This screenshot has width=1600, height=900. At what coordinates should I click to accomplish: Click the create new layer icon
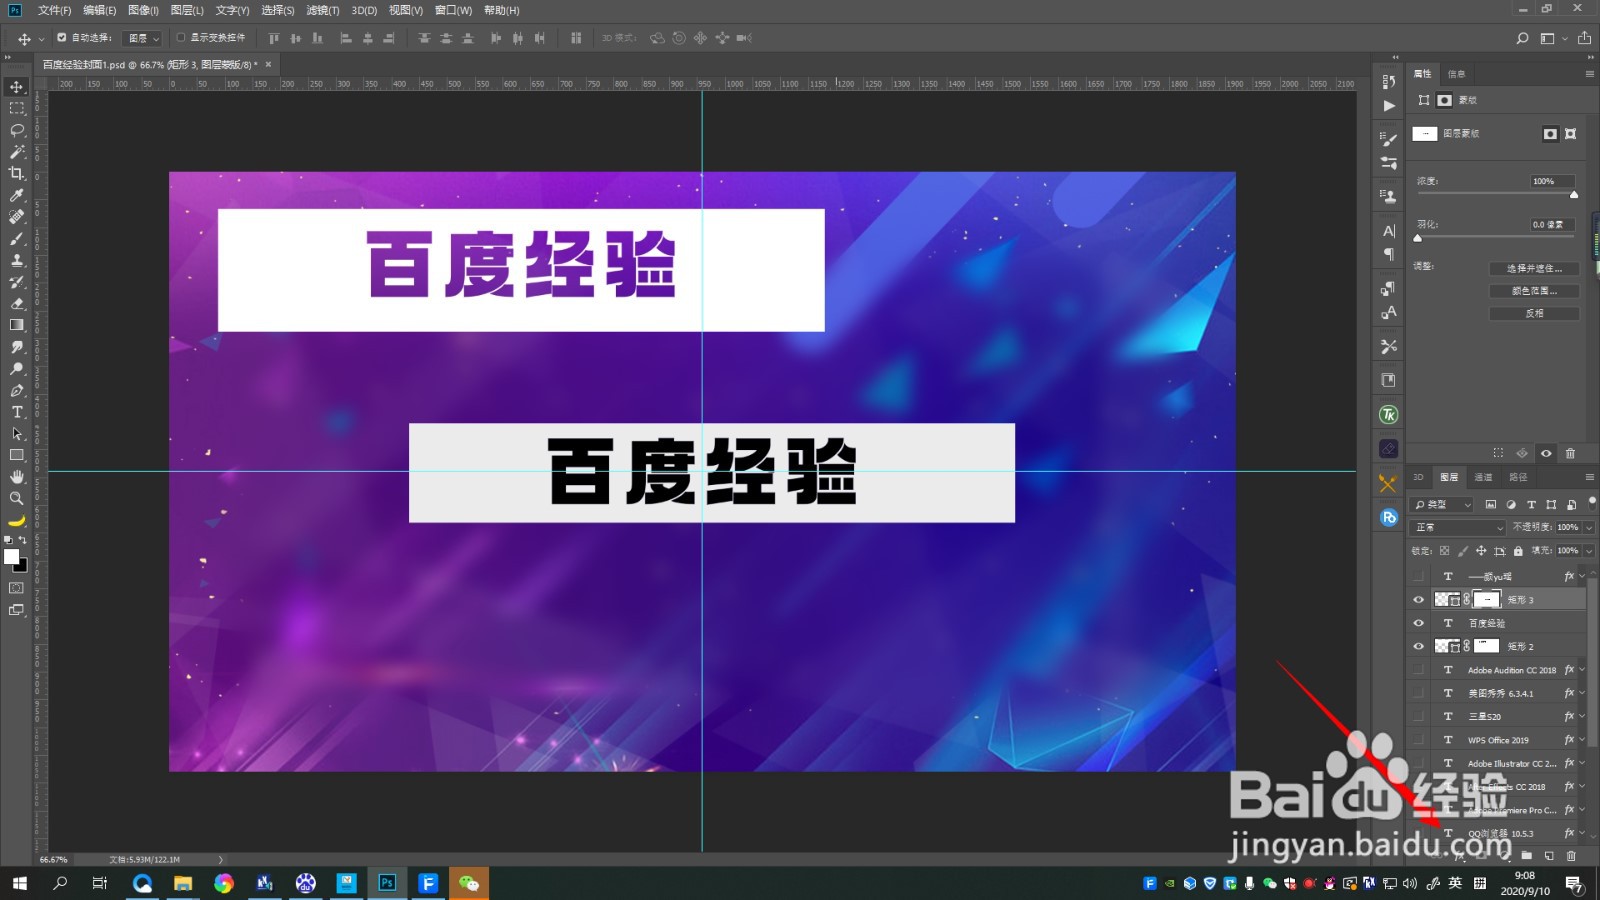[1549, 855]
